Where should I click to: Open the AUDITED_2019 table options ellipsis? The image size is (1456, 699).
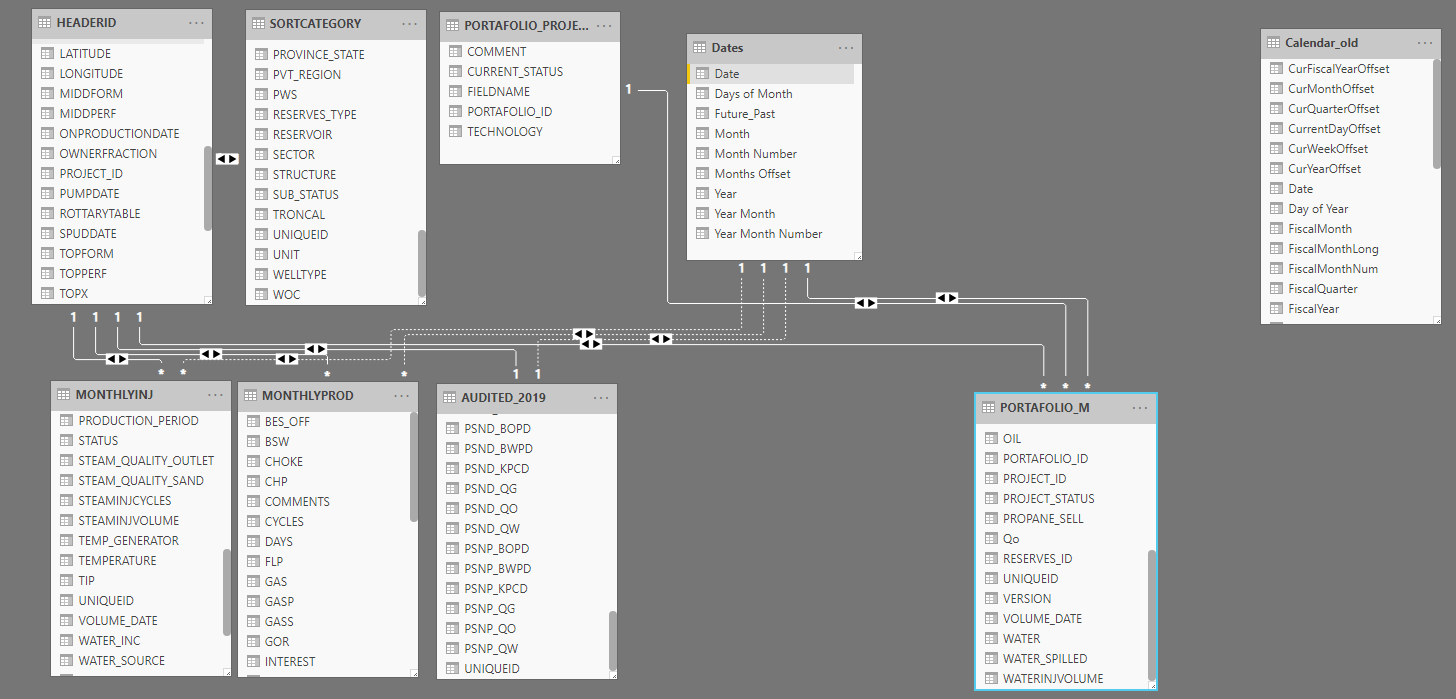pos(601,397)
